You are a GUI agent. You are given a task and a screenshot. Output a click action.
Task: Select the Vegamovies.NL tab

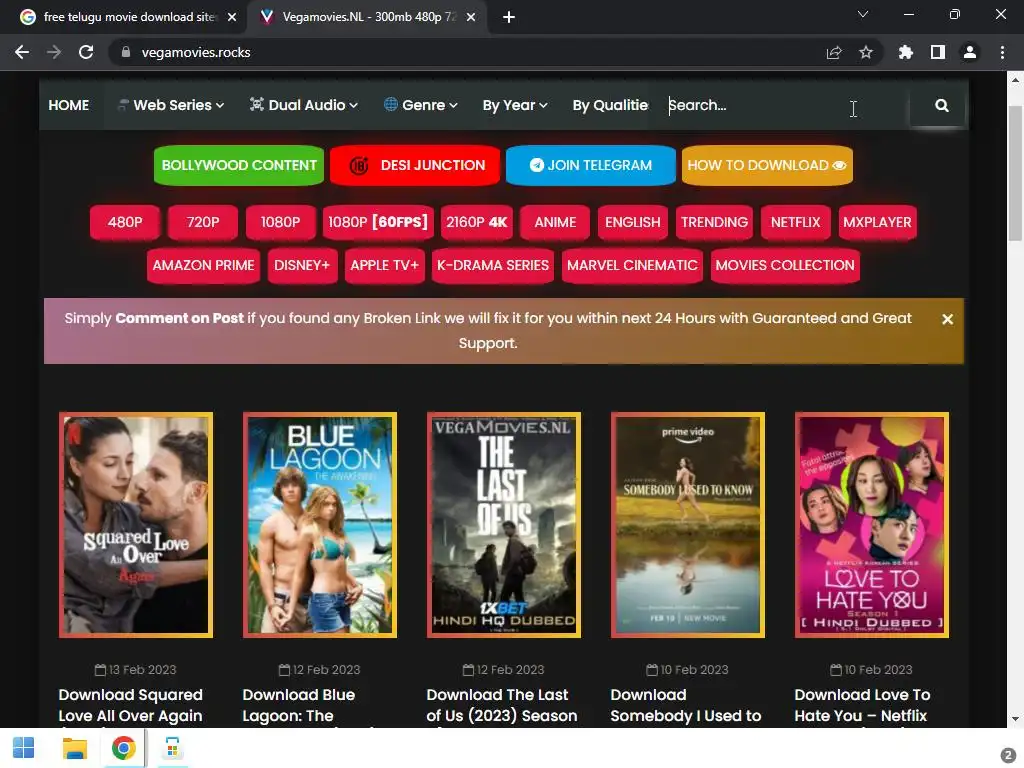coord(366,17)
